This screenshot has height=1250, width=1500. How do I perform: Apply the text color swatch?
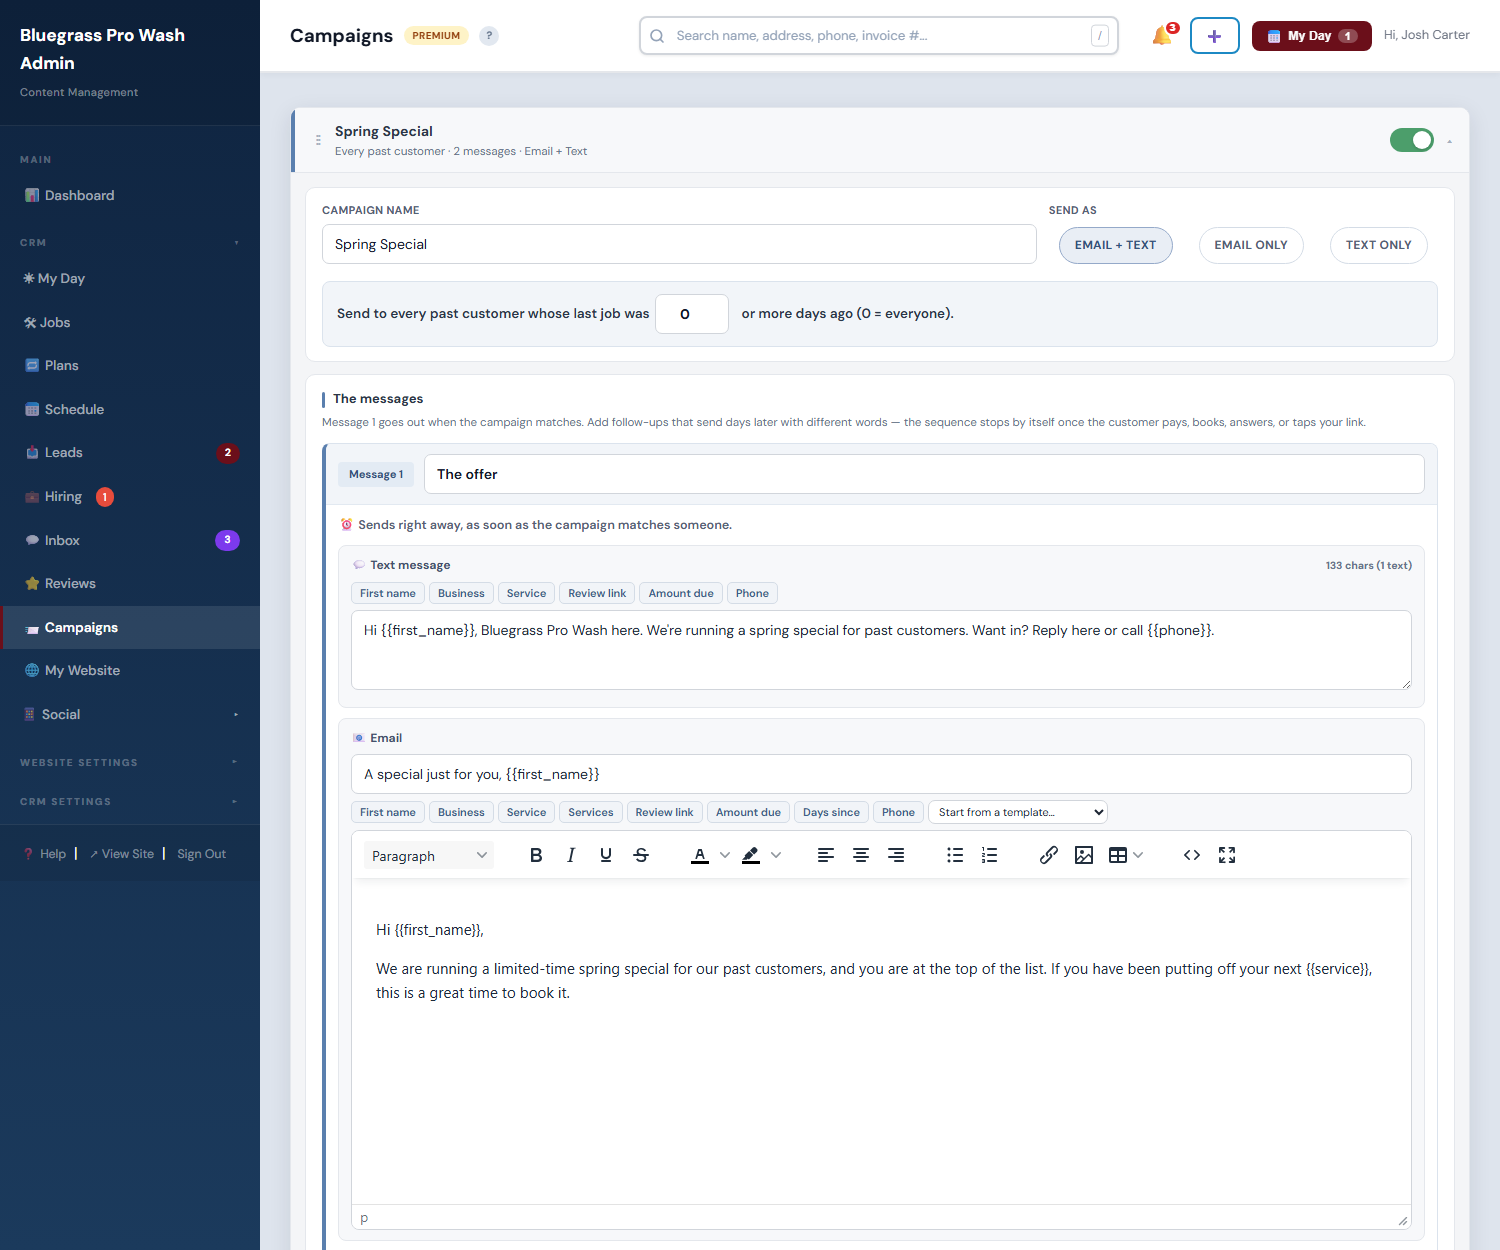point(700,855)
